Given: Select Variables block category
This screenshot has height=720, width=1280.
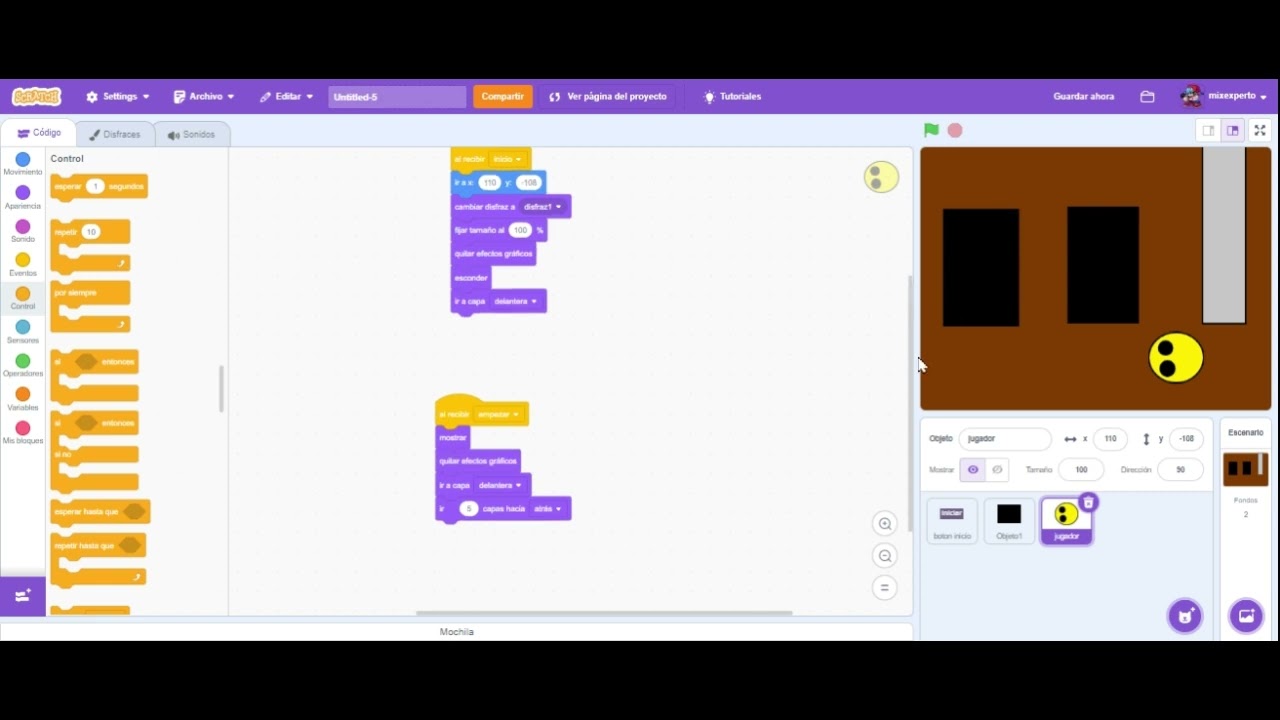Looking at the screenshot, I should 23,399.
